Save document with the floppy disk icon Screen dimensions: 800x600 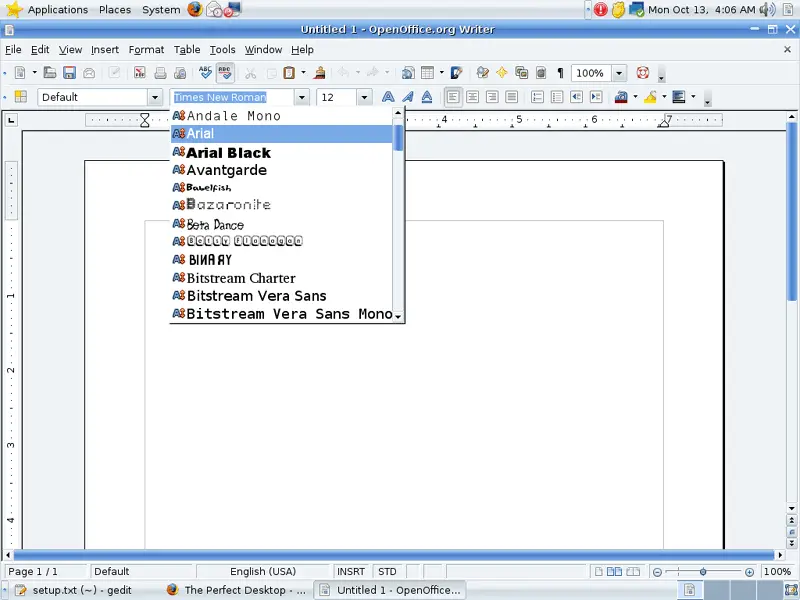[69, 73]
